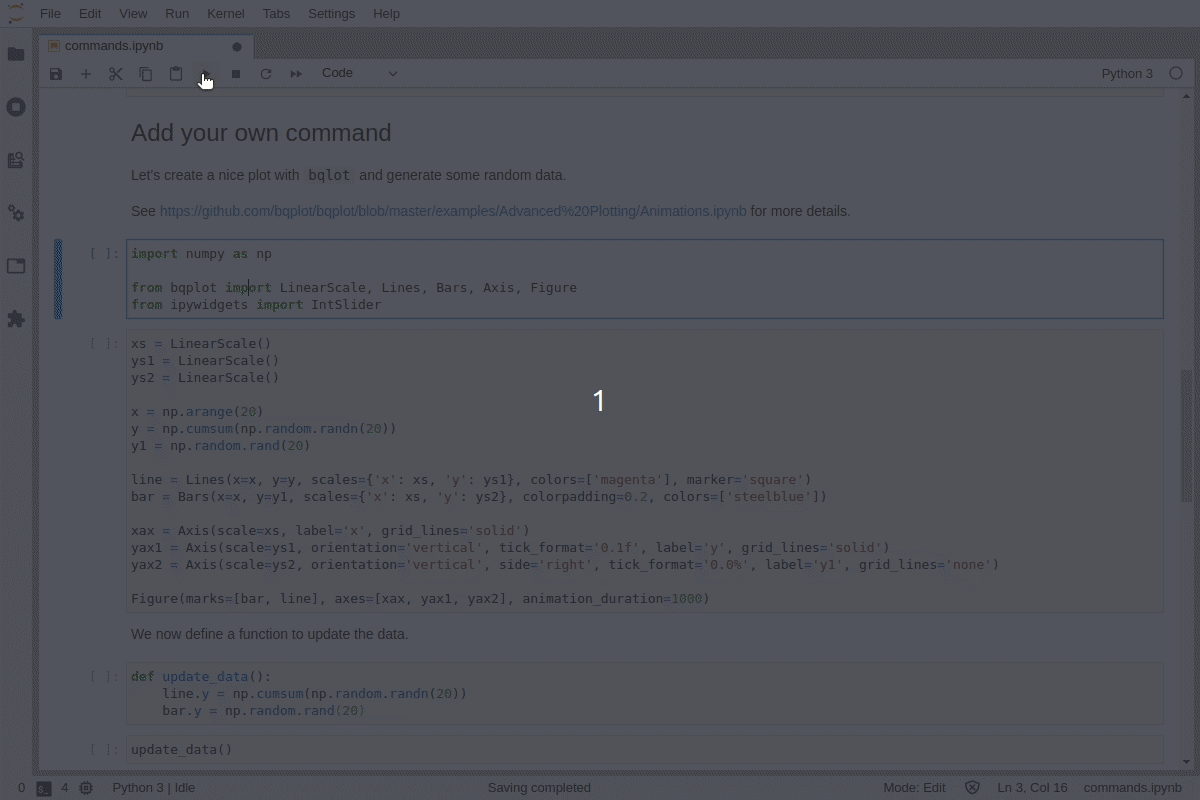
Task: Save the notebook with the disk icon
Action: click(x=56, y=74)
